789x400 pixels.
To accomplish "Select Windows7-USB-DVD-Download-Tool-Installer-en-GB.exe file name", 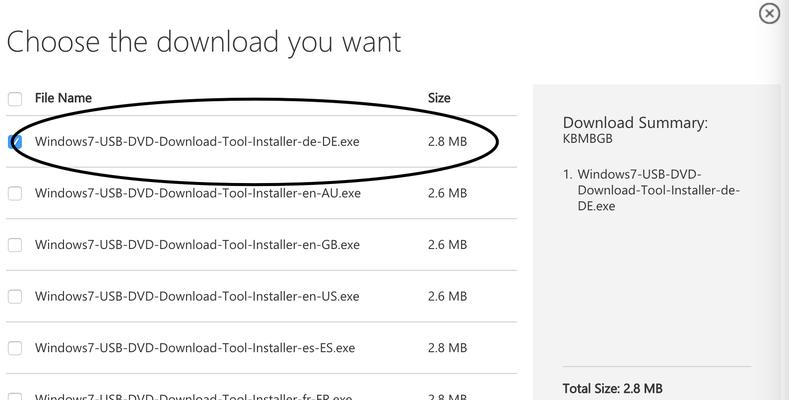I will click(x=197, y=245).
